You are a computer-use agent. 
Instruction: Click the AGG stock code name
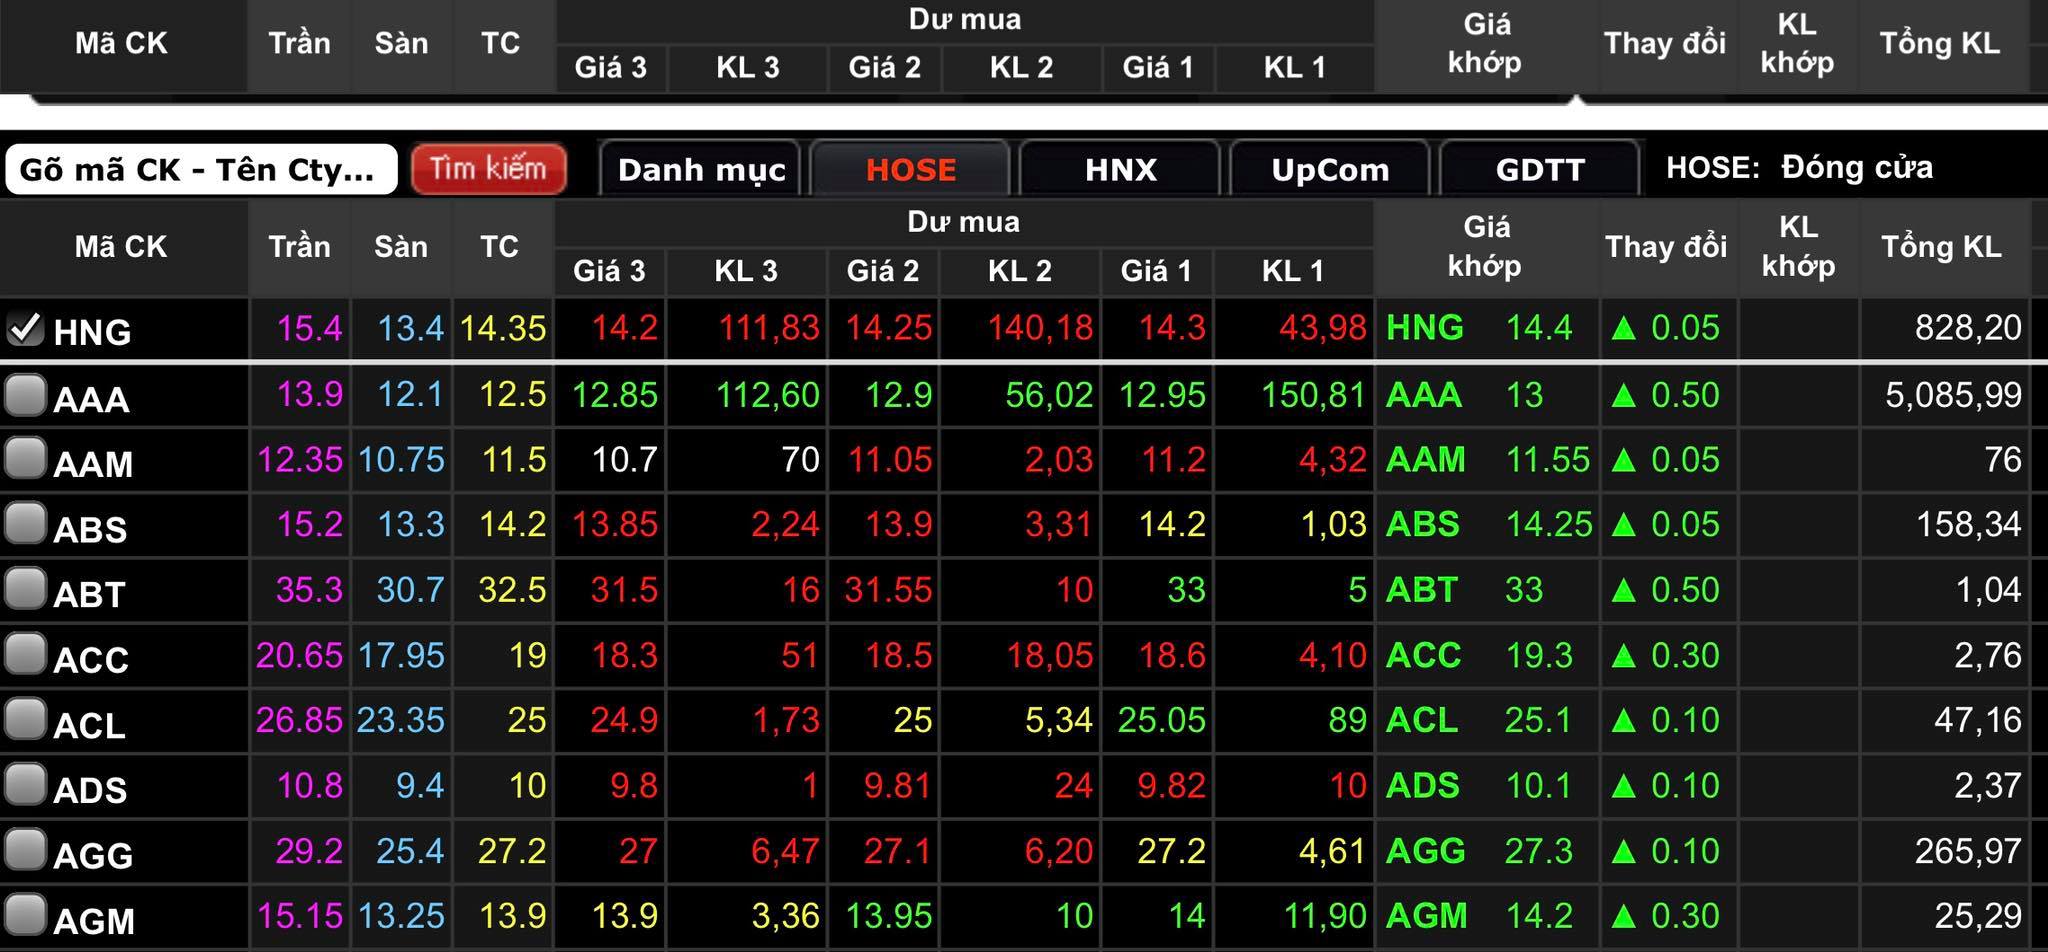[93, 856]
